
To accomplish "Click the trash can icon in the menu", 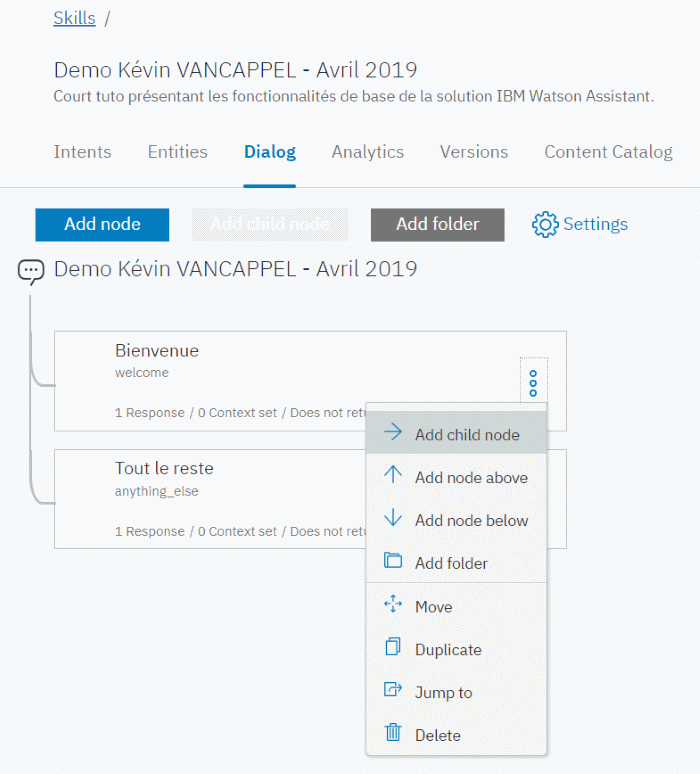I will [393, 732].
